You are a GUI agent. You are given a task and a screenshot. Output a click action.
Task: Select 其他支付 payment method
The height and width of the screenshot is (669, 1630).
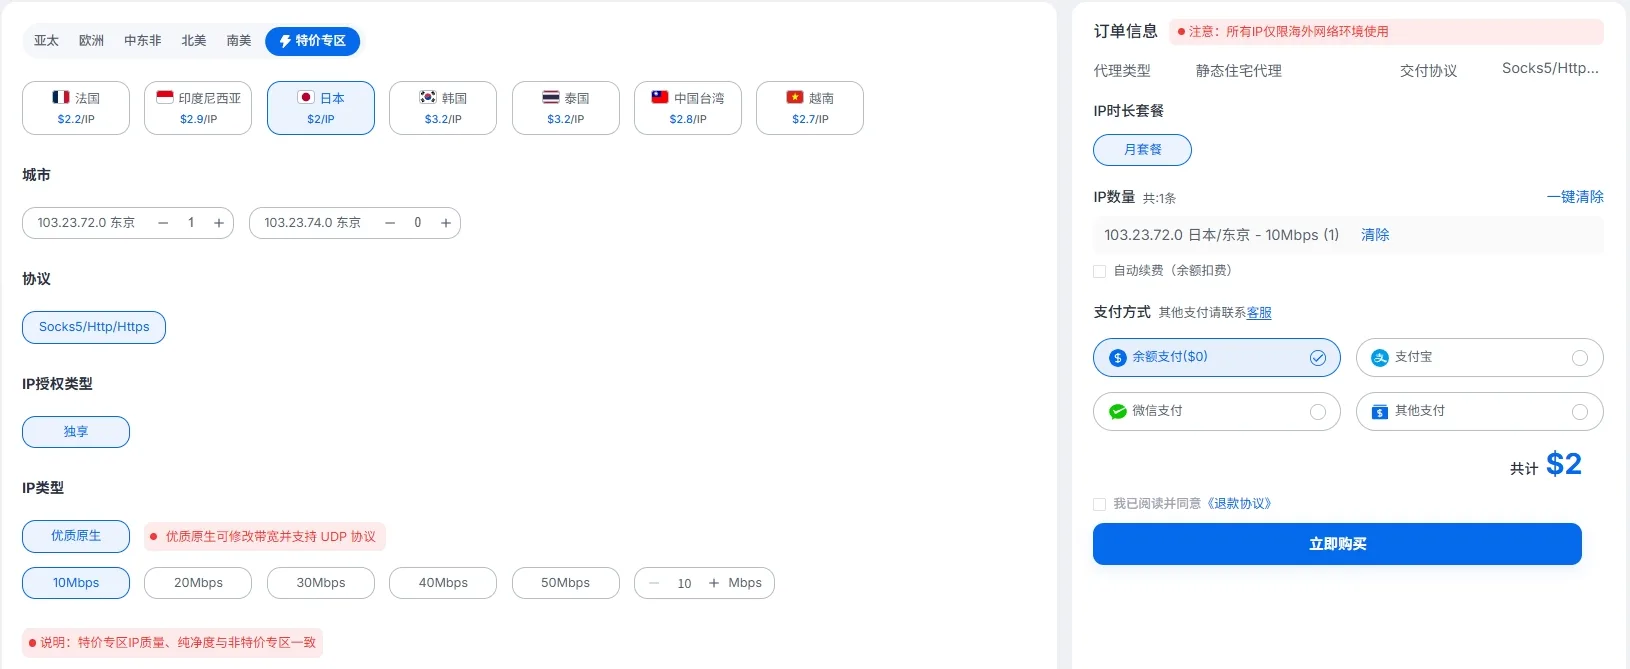(1480, 411)
